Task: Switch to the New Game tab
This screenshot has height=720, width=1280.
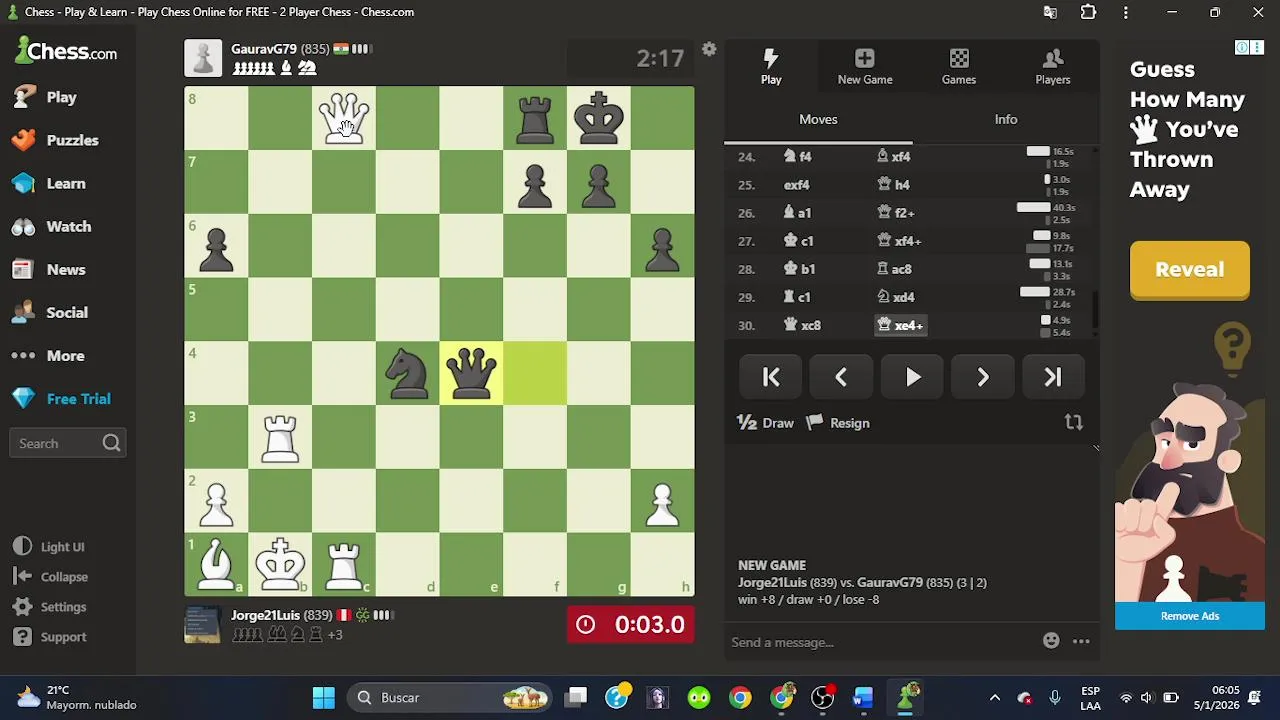Action: [865, 66]
